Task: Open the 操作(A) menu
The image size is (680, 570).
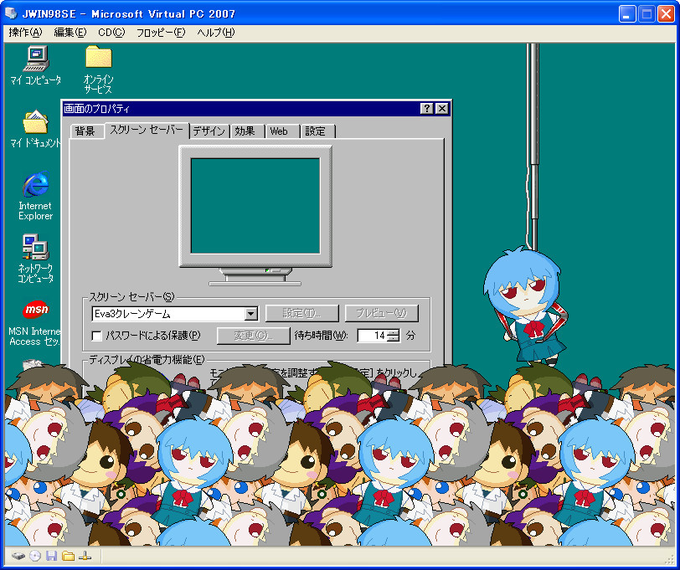Action: pos(26,33)
